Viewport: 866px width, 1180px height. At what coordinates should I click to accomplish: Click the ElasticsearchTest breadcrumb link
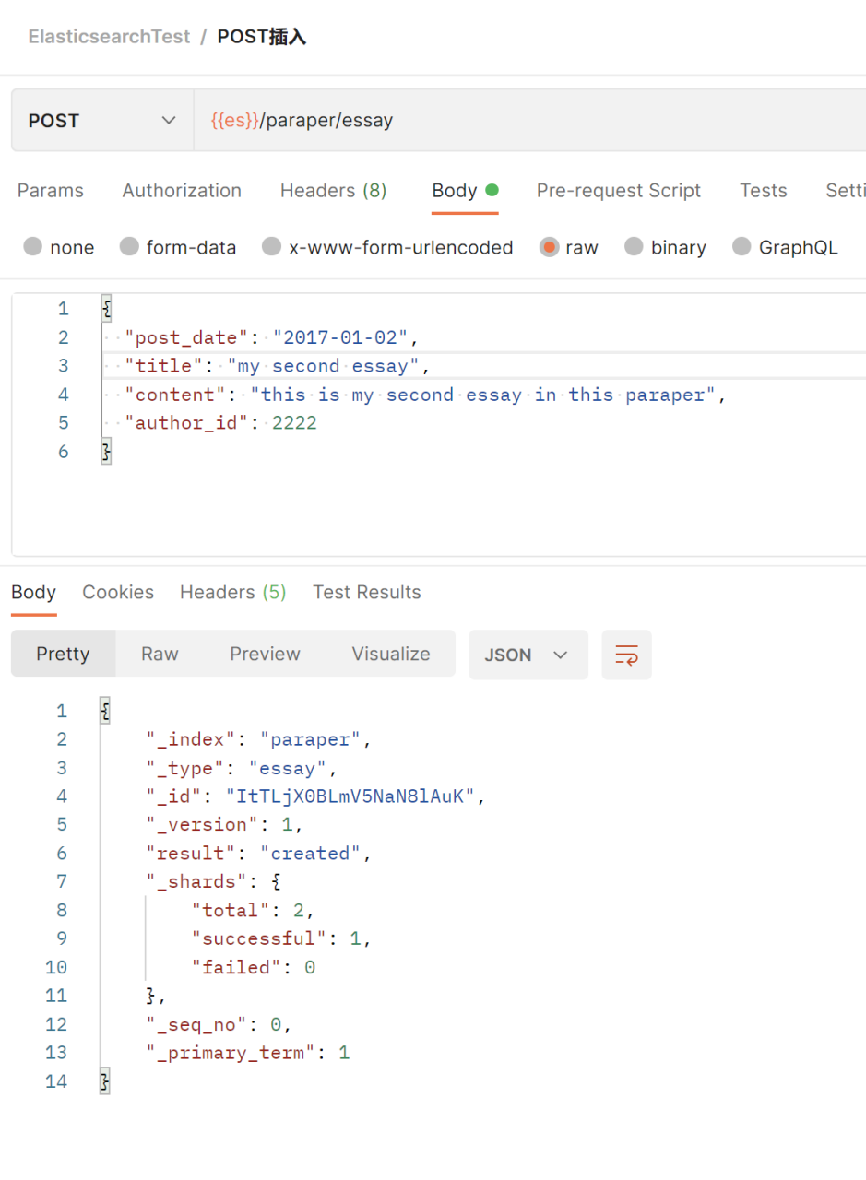point(109,36)
